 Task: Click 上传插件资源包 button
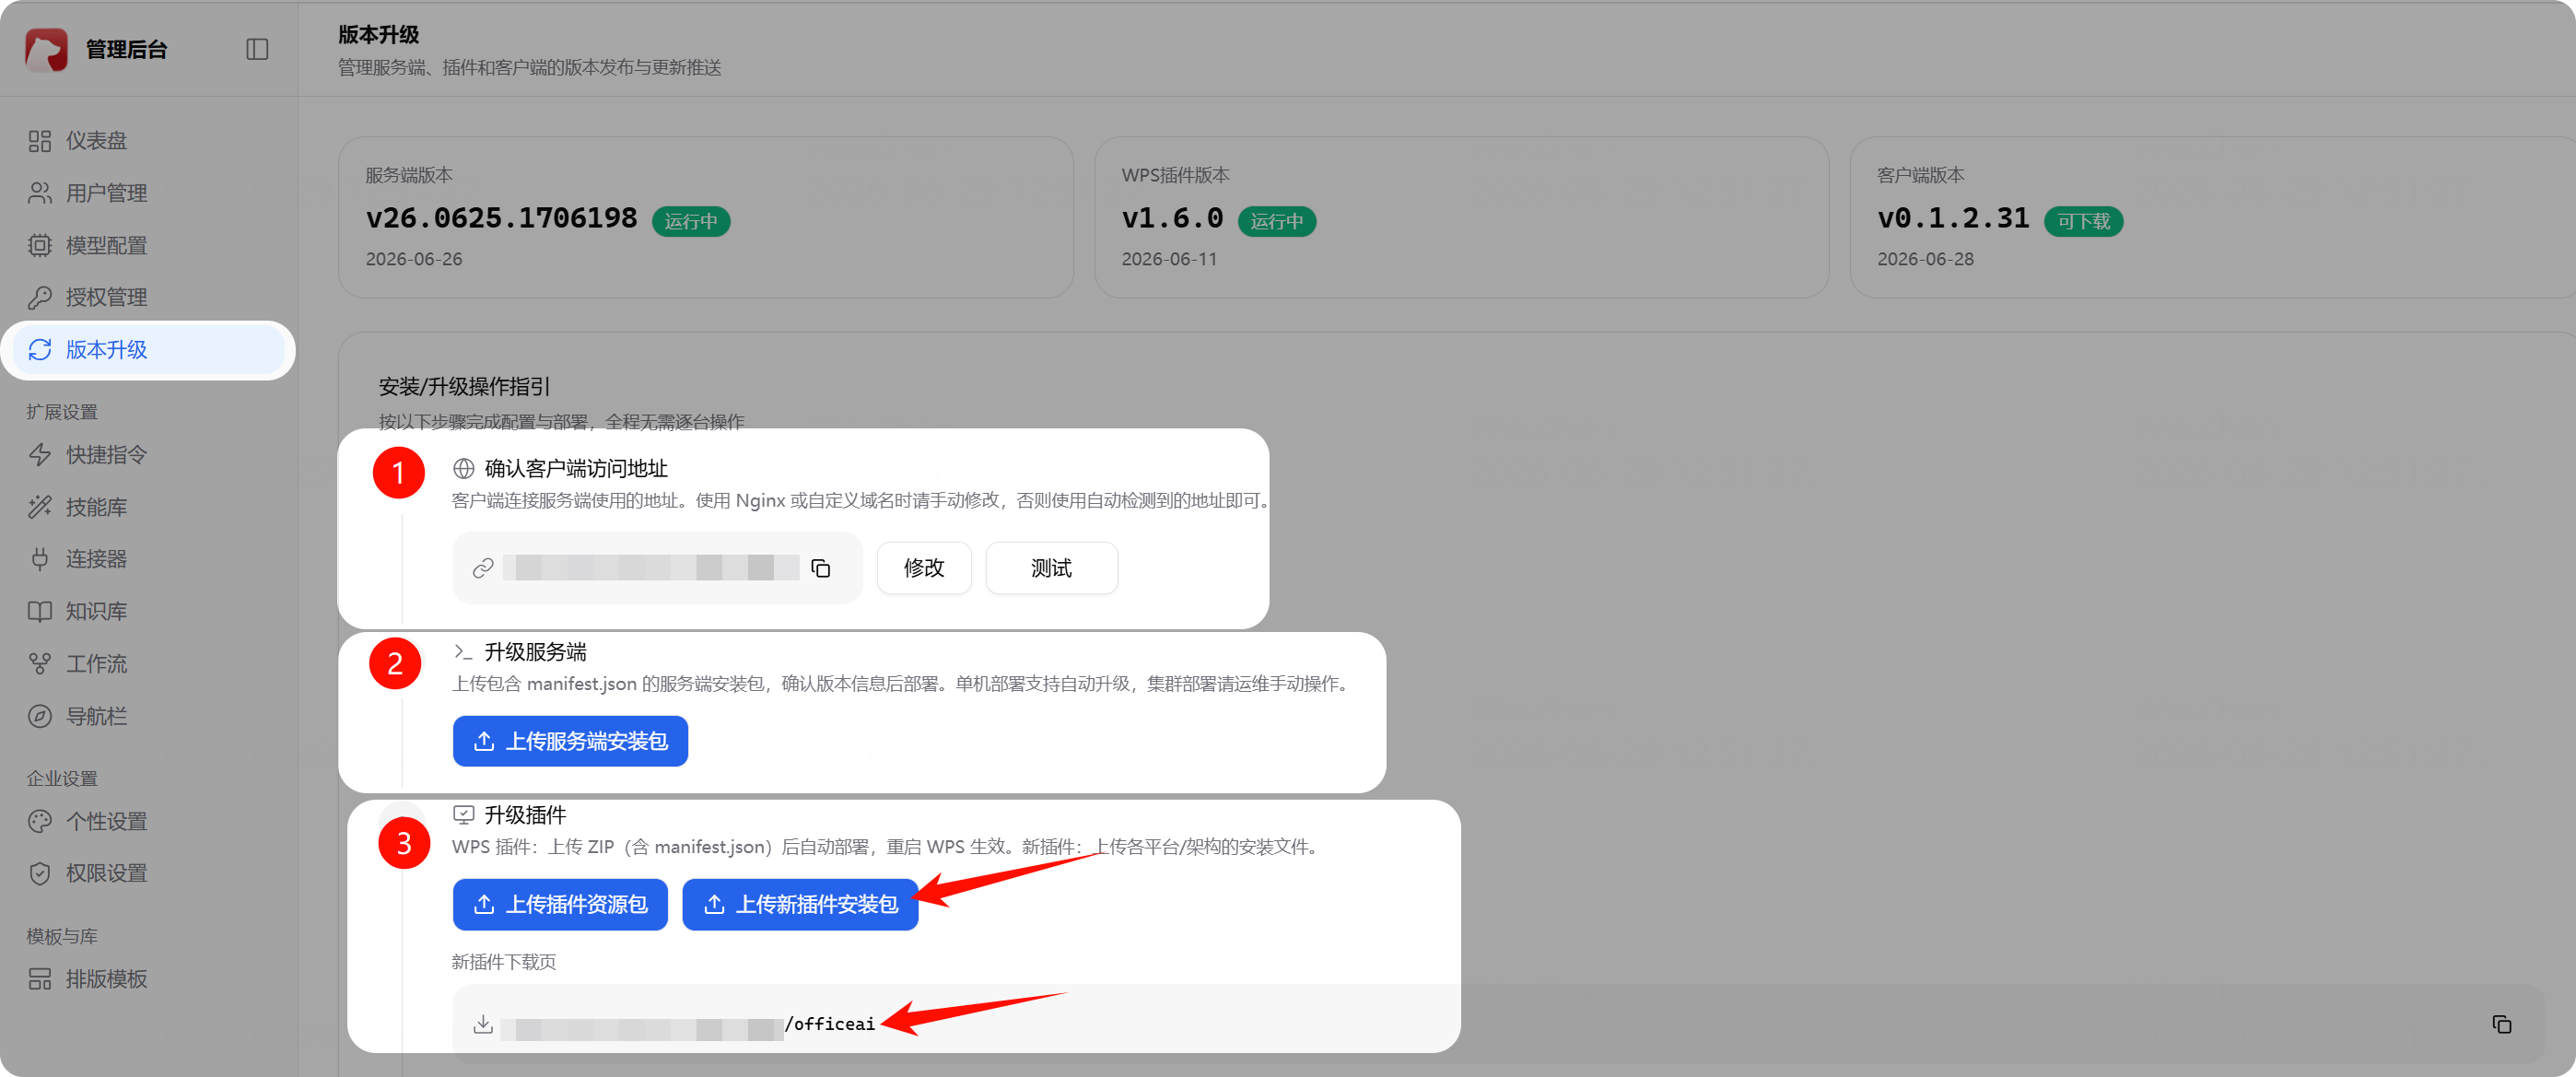(x=560, y=904)
